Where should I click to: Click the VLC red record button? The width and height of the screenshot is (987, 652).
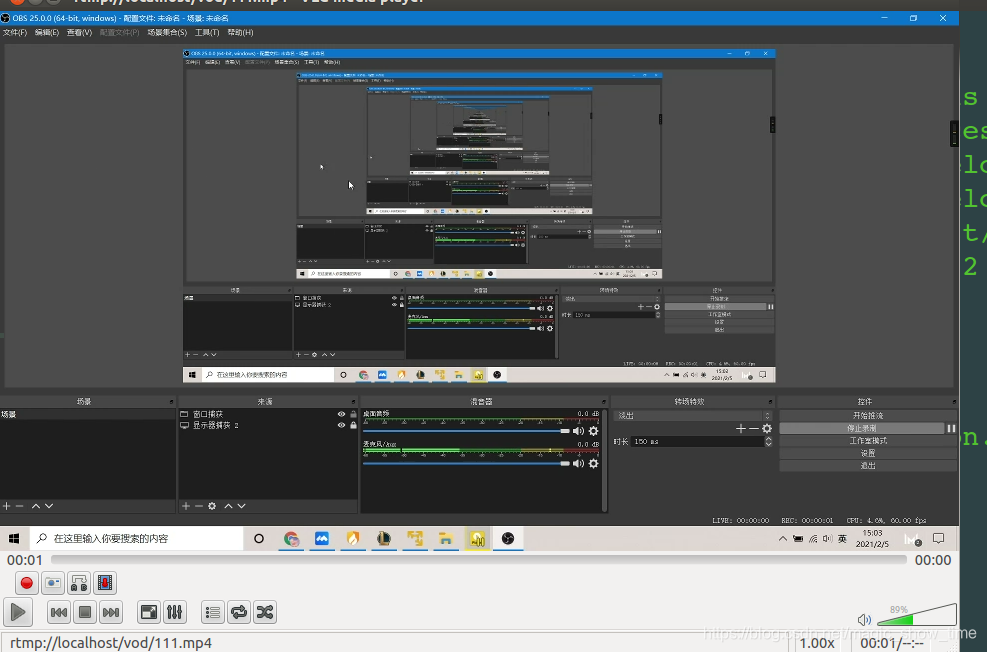click(26, 583)
